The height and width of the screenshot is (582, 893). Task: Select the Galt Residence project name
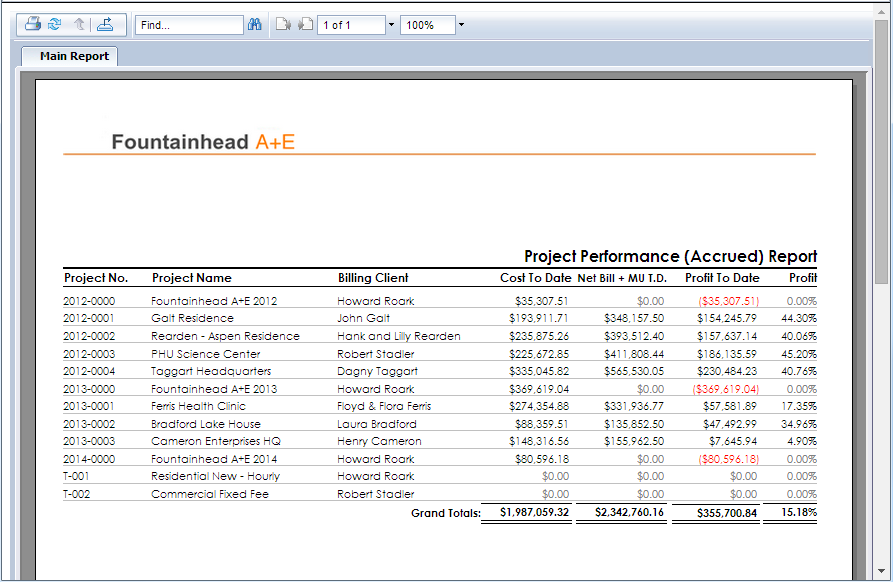point(192,318)
